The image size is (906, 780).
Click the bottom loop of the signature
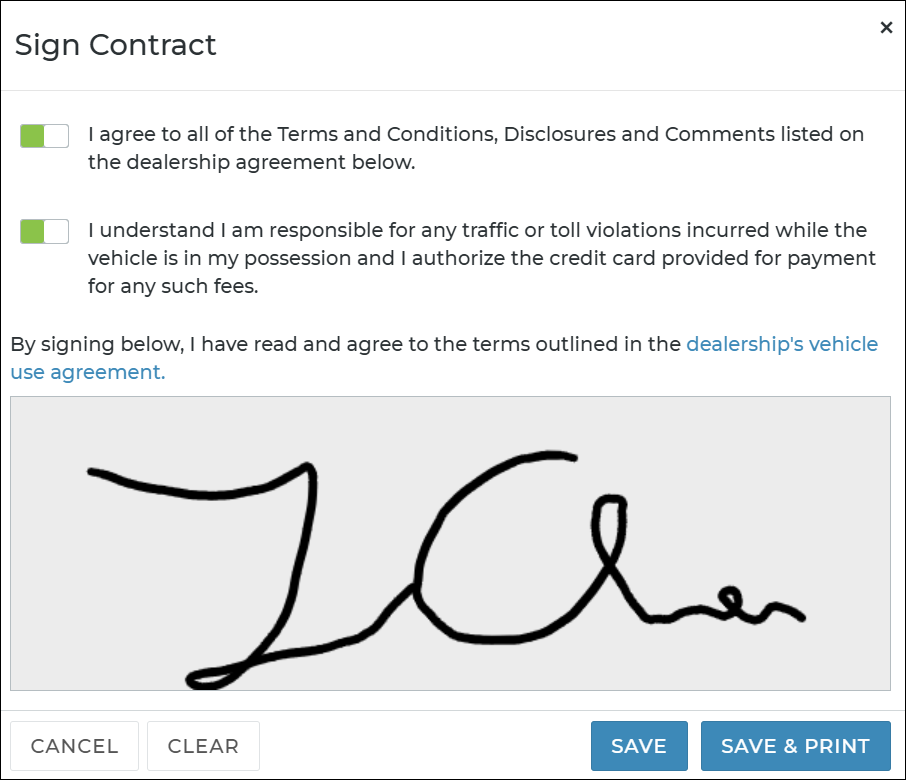click(207, 678)
